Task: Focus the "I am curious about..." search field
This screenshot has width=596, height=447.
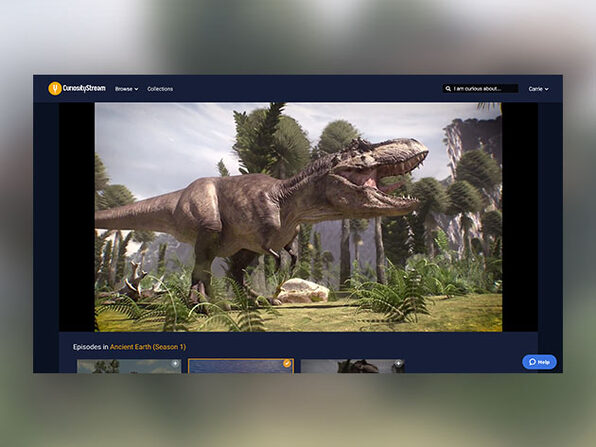Action: (480, 89)
